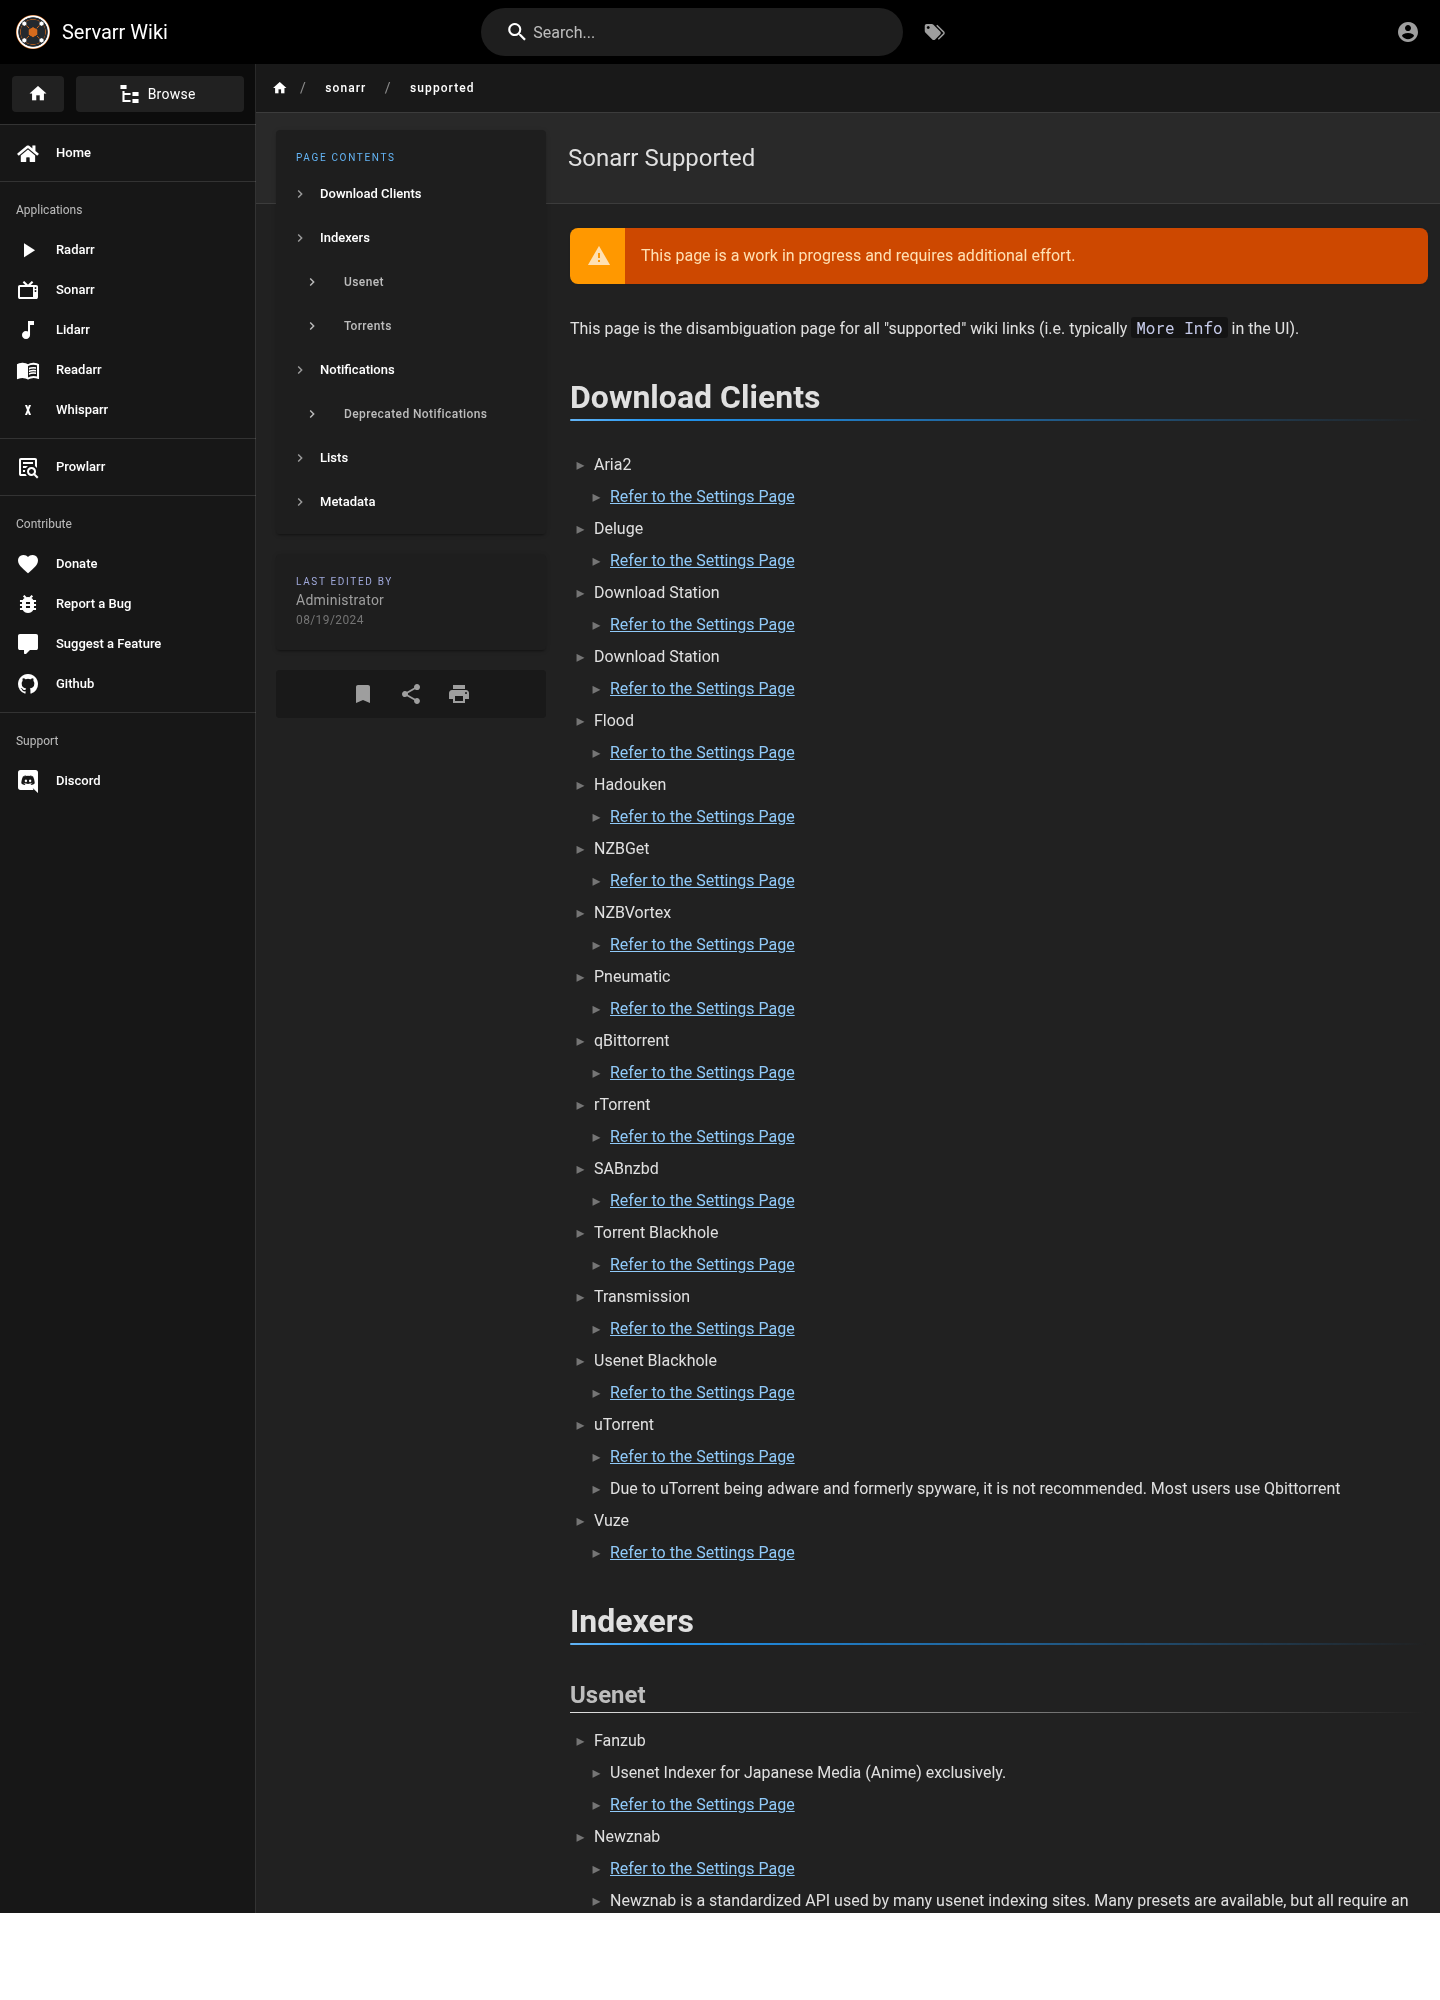Open Settings Page link under Vuze
Viewport: 1440px width, 2000px height.
(702, 1553)
